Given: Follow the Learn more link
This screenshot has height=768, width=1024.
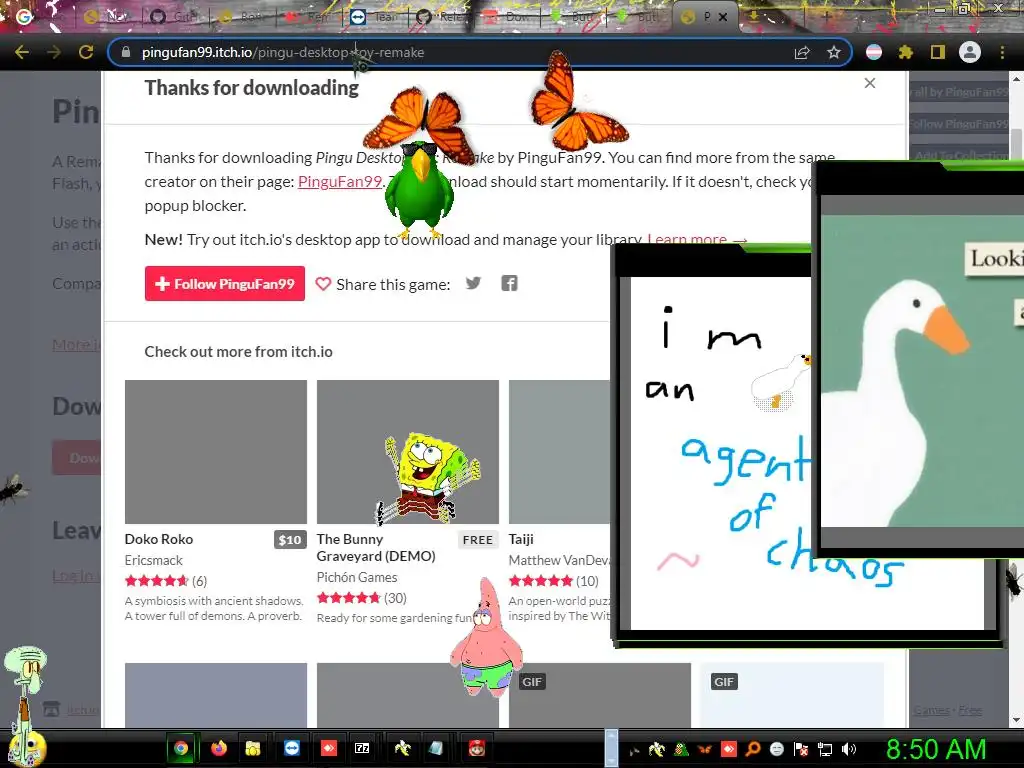Looking at the screenshot, I should 696,239.
